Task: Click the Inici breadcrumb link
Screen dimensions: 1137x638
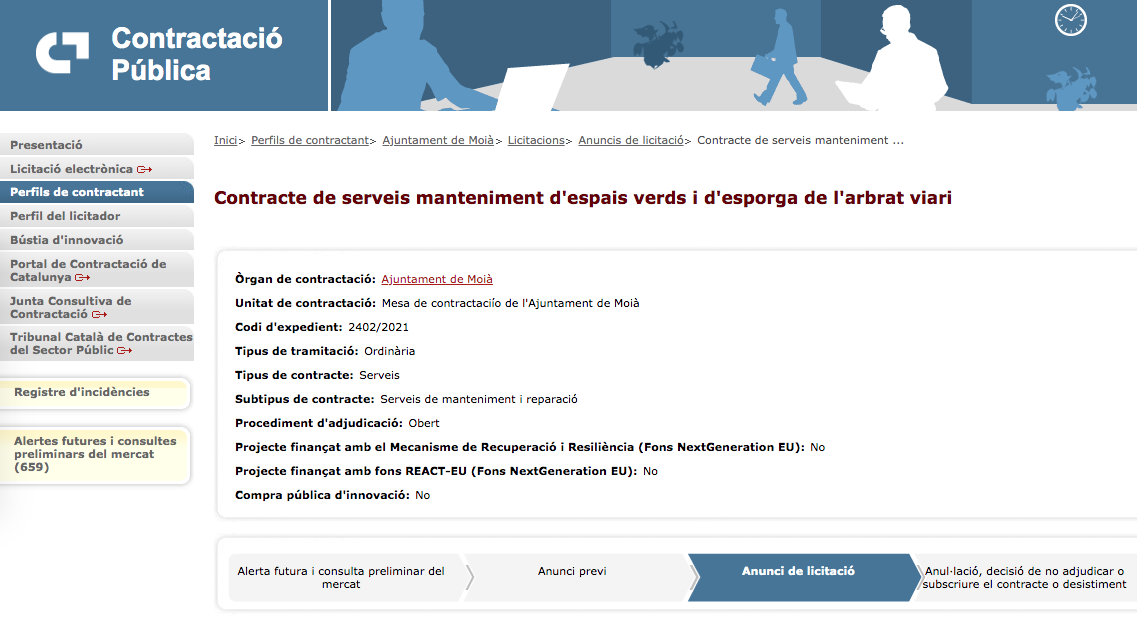Action: pyautogui.click(x=225, y=140)
